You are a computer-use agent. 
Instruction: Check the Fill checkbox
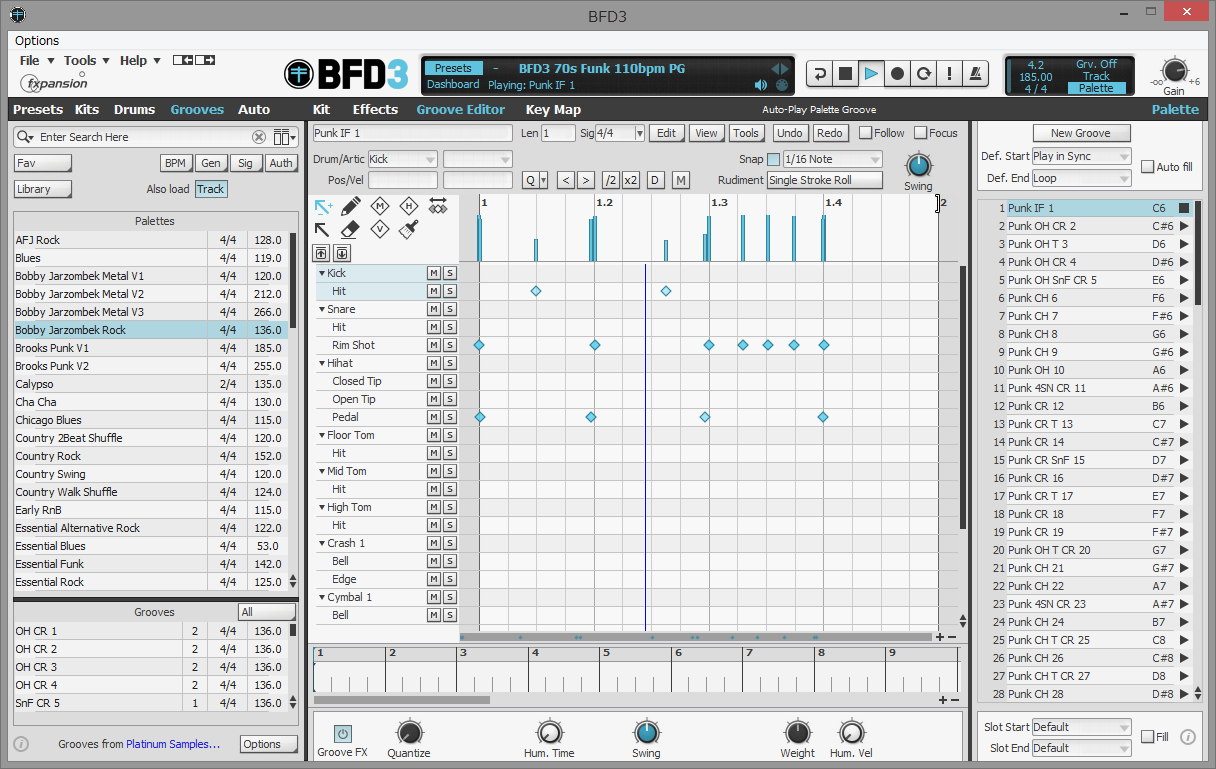point(1147,737)
